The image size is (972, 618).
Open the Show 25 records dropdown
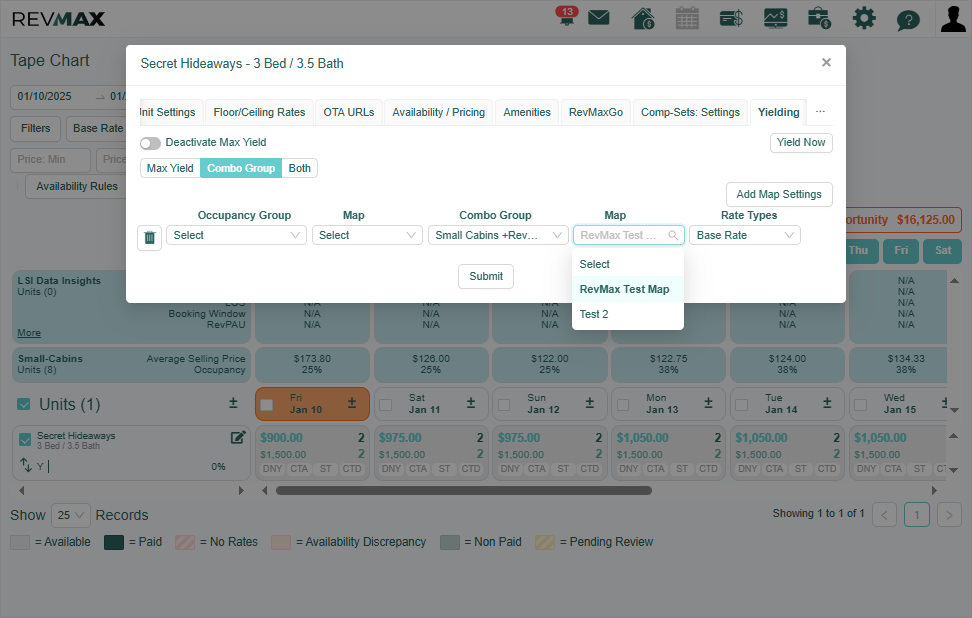coord(71,515)
